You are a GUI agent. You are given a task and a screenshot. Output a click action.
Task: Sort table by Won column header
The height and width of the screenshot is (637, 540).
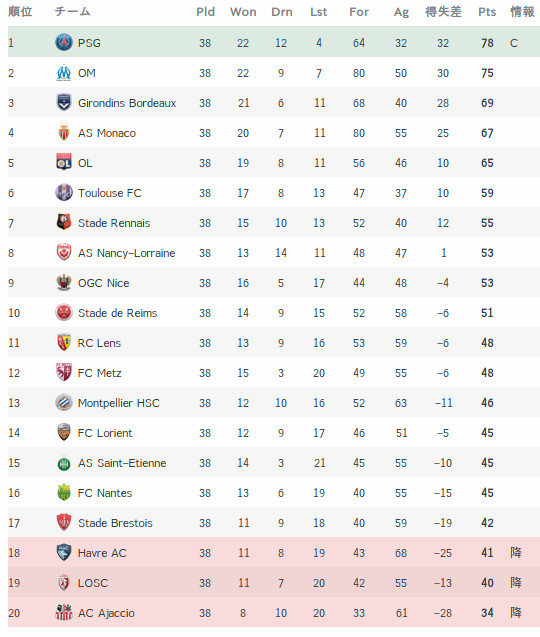tap(243, 12)
